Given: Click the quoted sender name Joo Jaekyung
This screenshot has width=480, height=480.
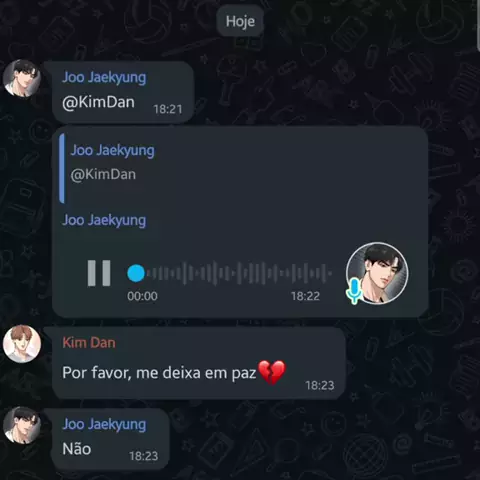Looking at the screenshot, I should [x=113, y=150].
